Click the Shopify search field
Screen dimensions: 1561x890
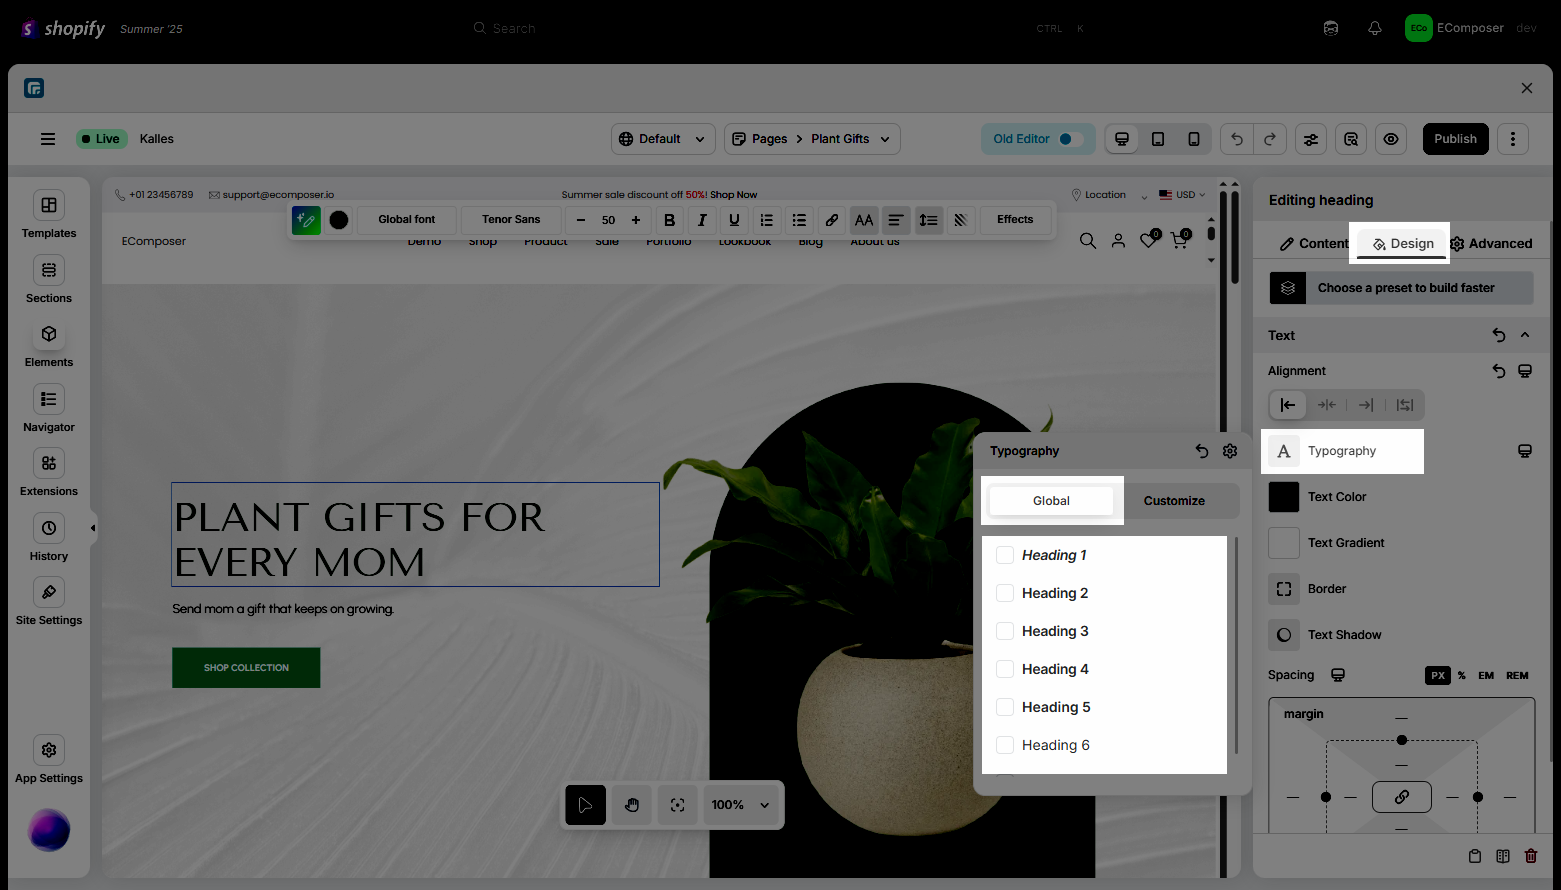pyautogui.click(x=780, y=28)
